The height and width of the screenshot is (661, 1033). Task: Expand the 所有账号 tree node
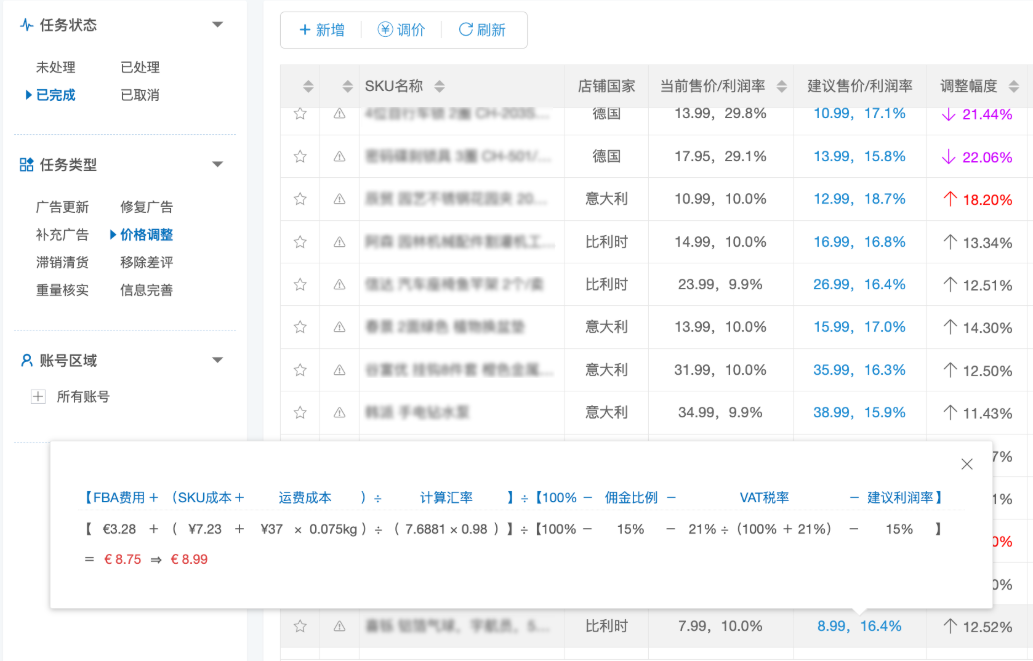click(39, 397)
